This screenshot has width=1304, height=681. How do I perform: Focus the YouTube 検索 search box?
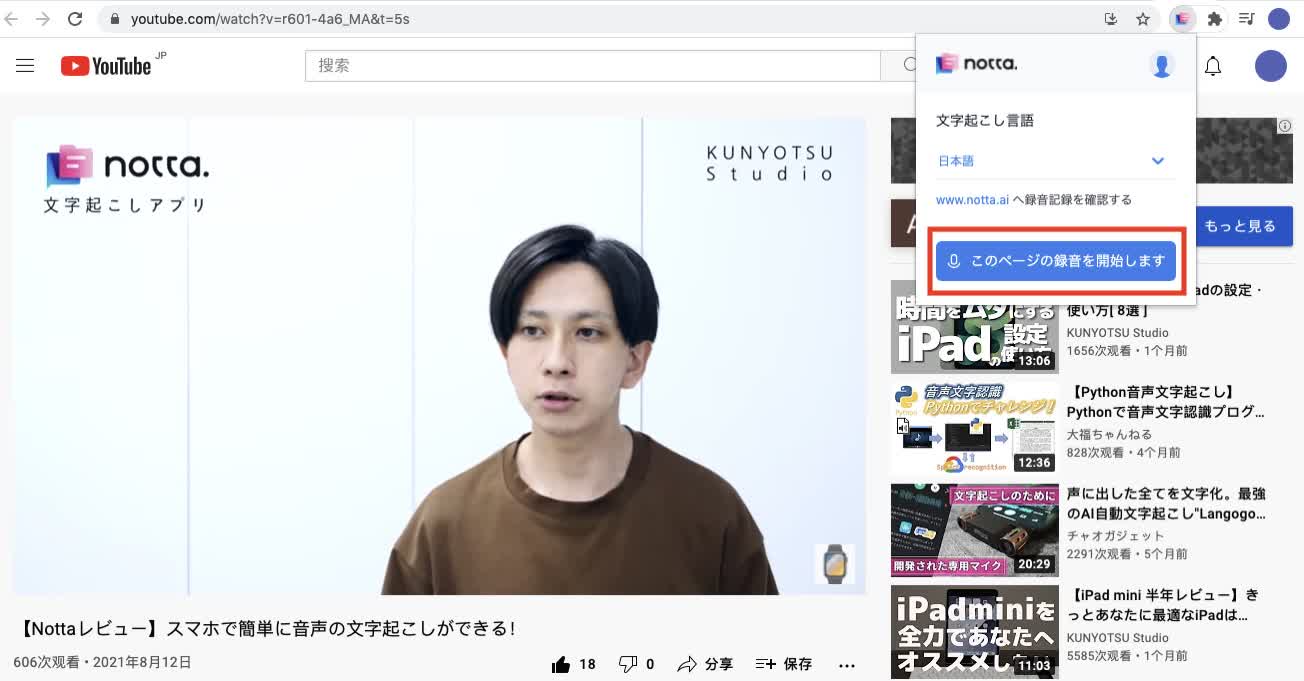coord(592,66)
